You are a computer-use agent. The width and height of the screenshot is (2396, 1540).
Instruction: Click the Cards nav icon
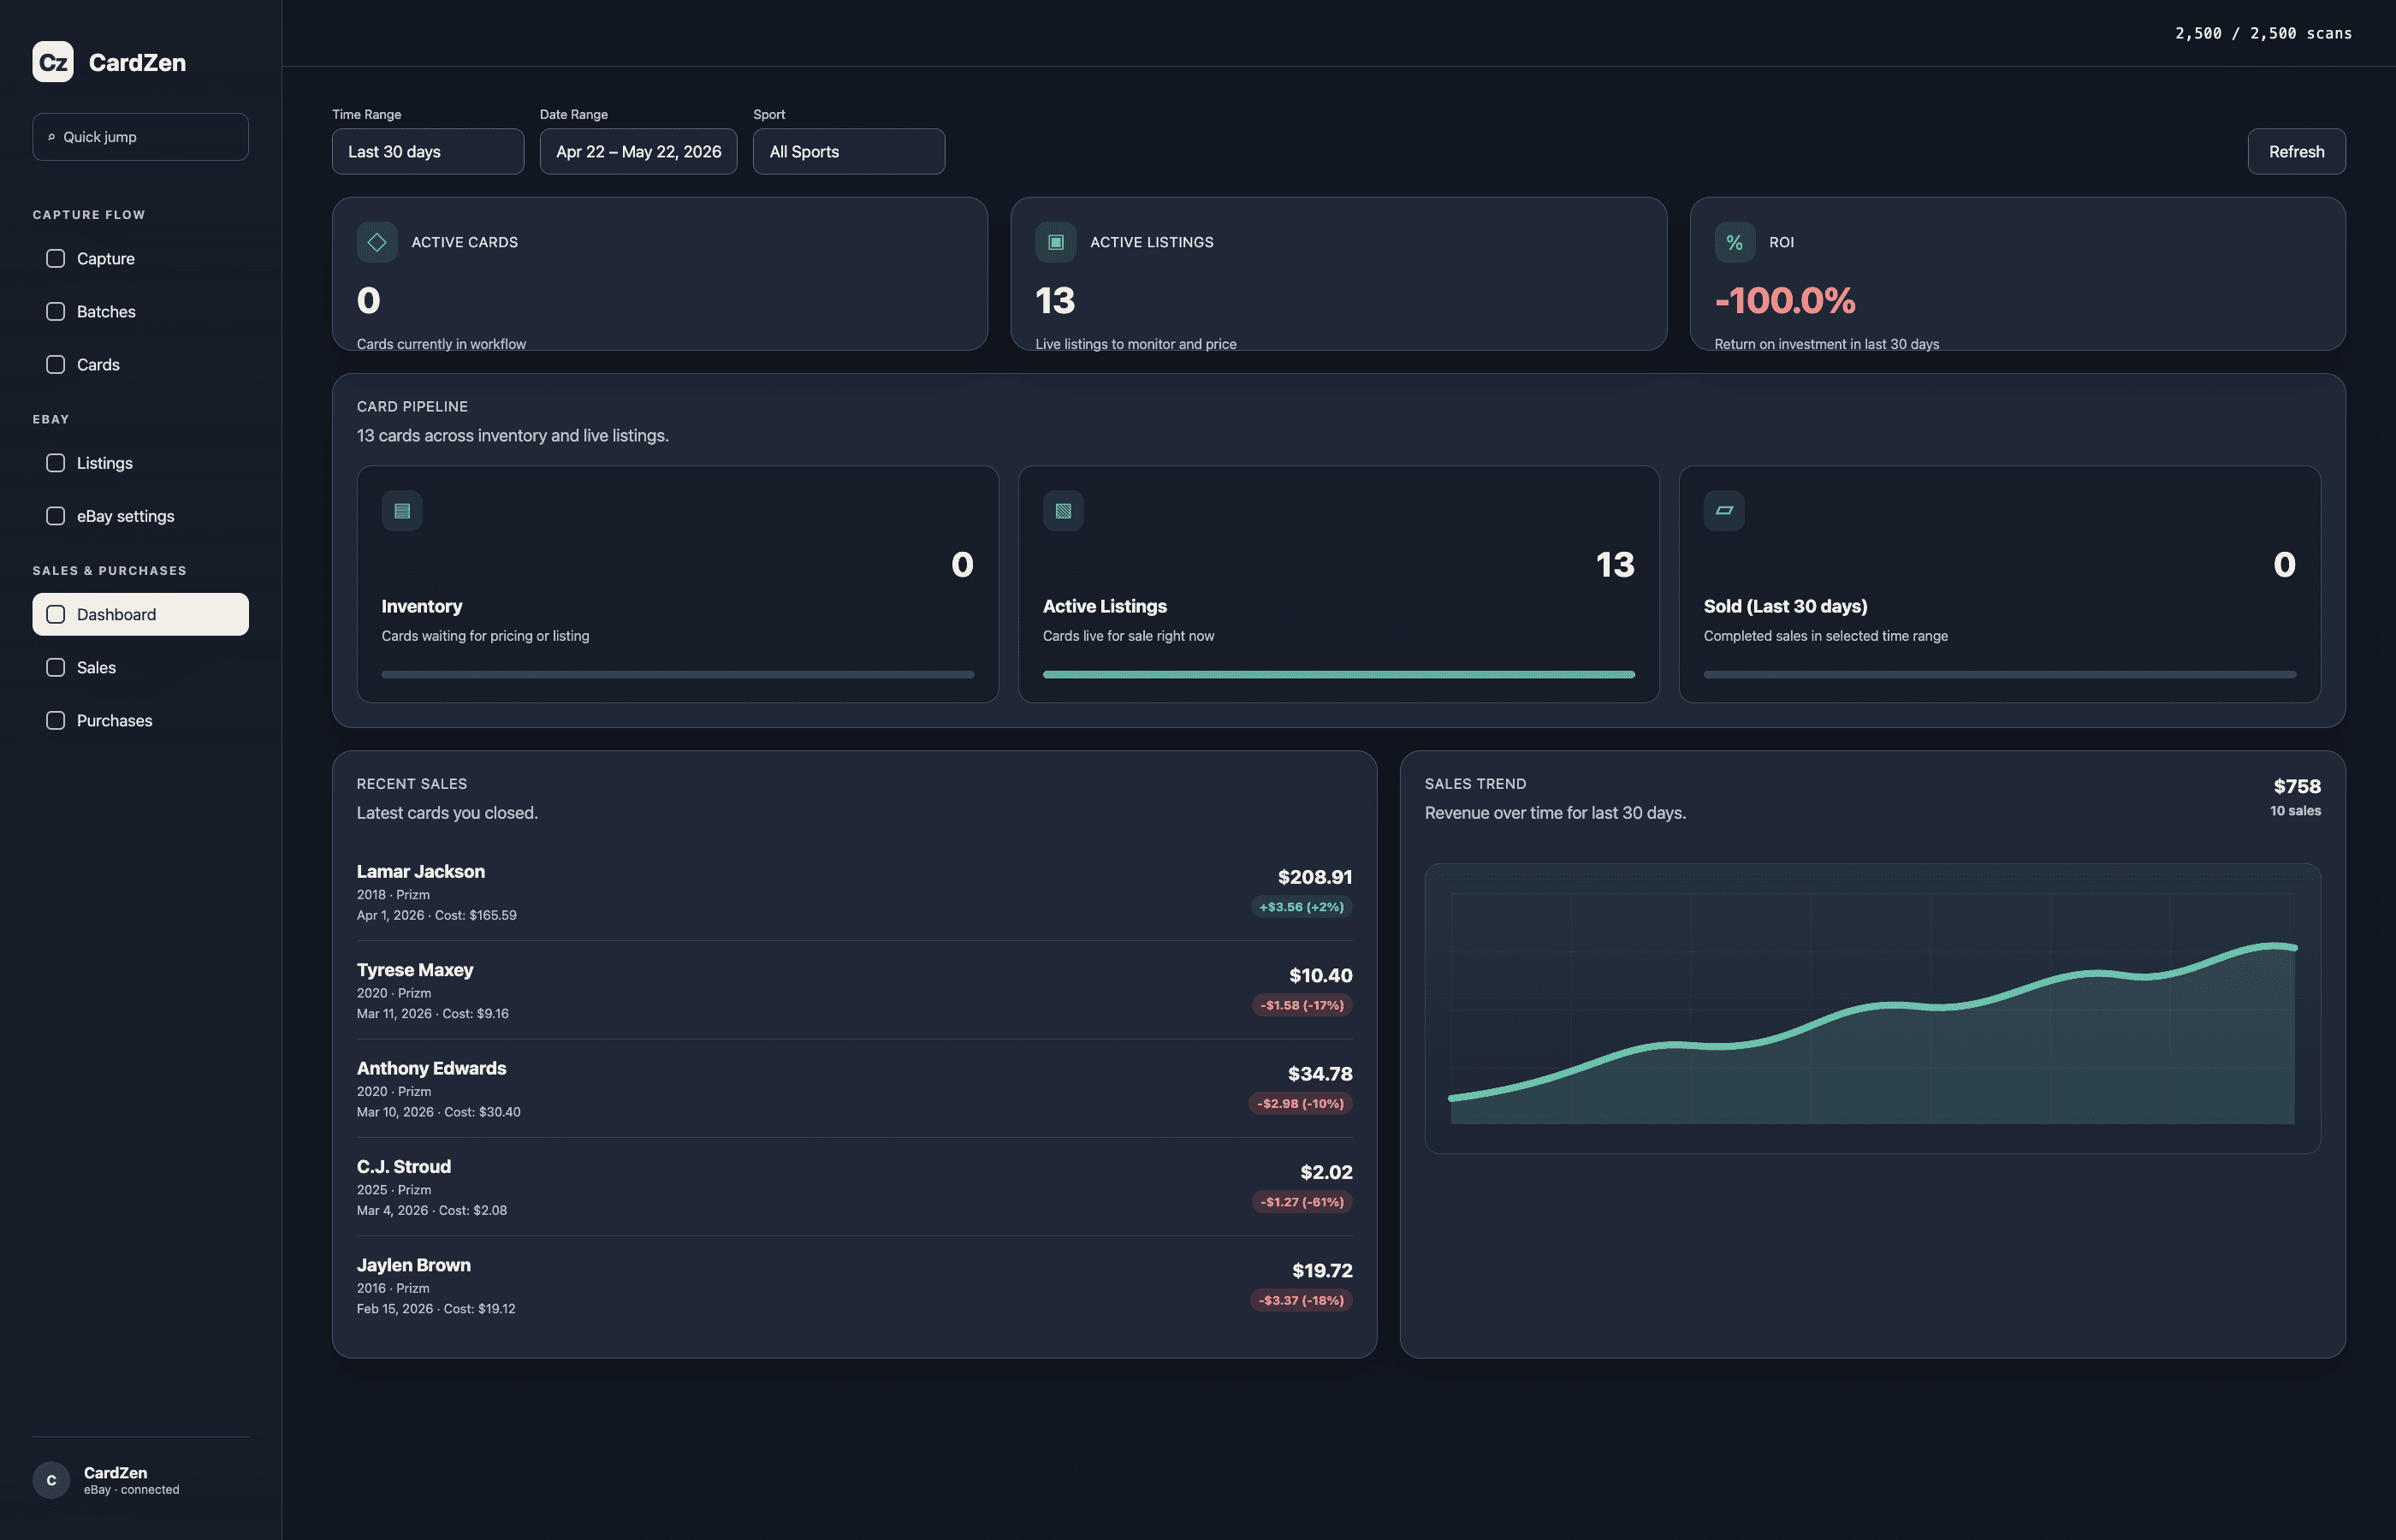(56, 364)
